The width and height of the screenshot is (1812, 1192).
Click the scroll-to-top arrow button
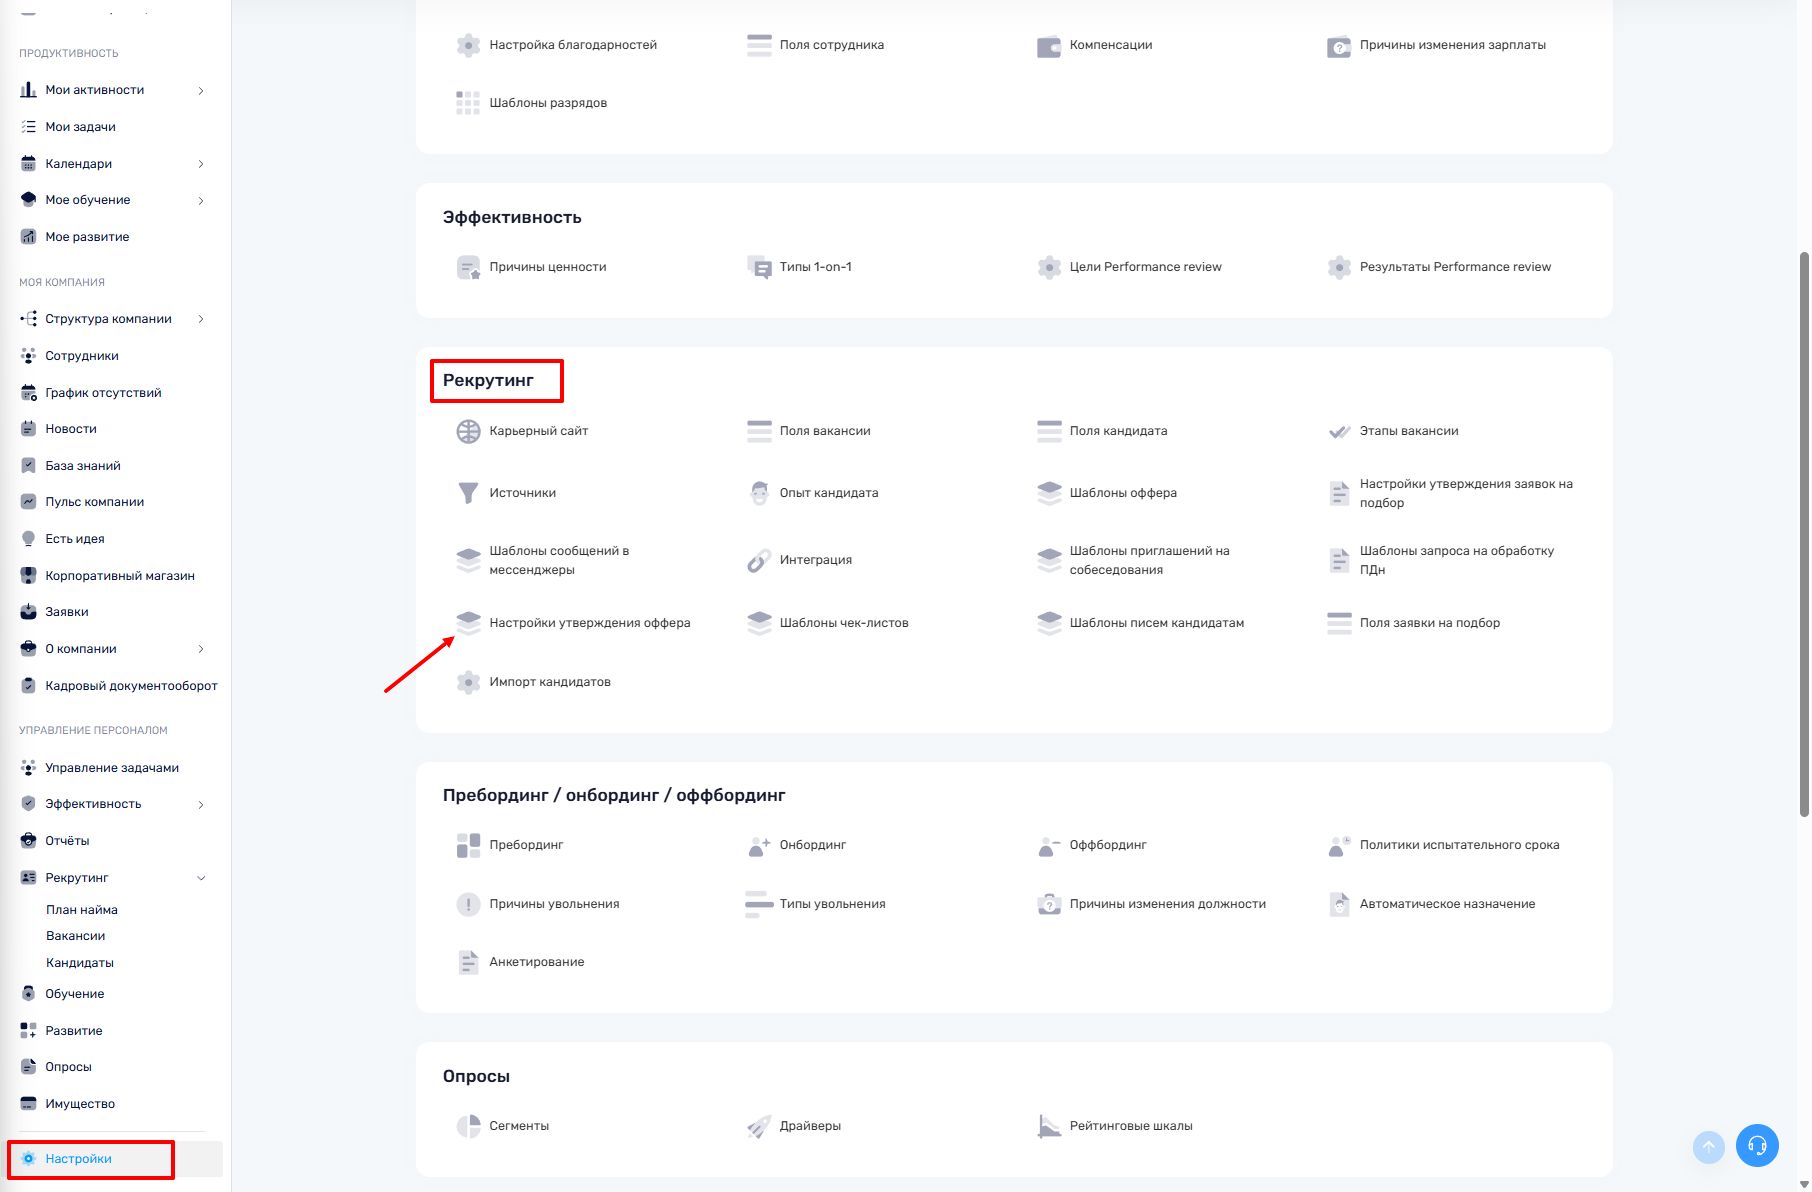coord(1708,1147)
